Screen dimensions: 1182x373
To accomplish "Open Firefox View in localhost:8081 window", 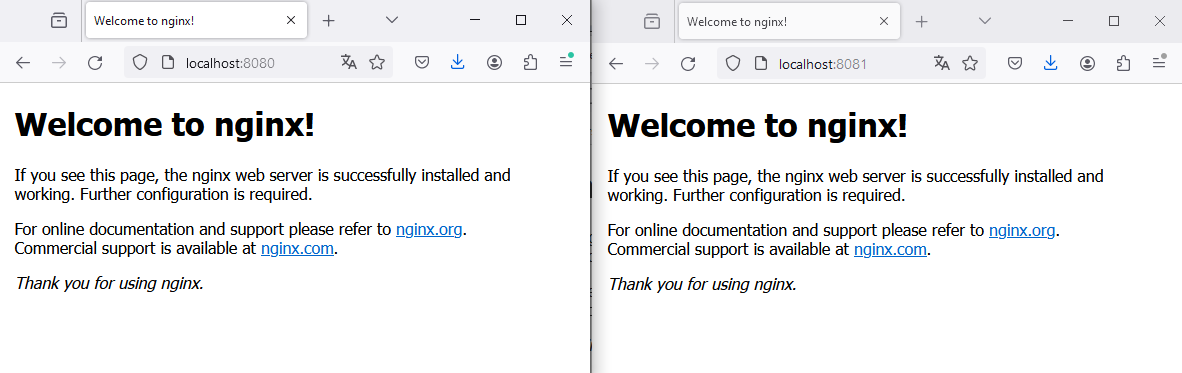I will click(x=652, y=21).
